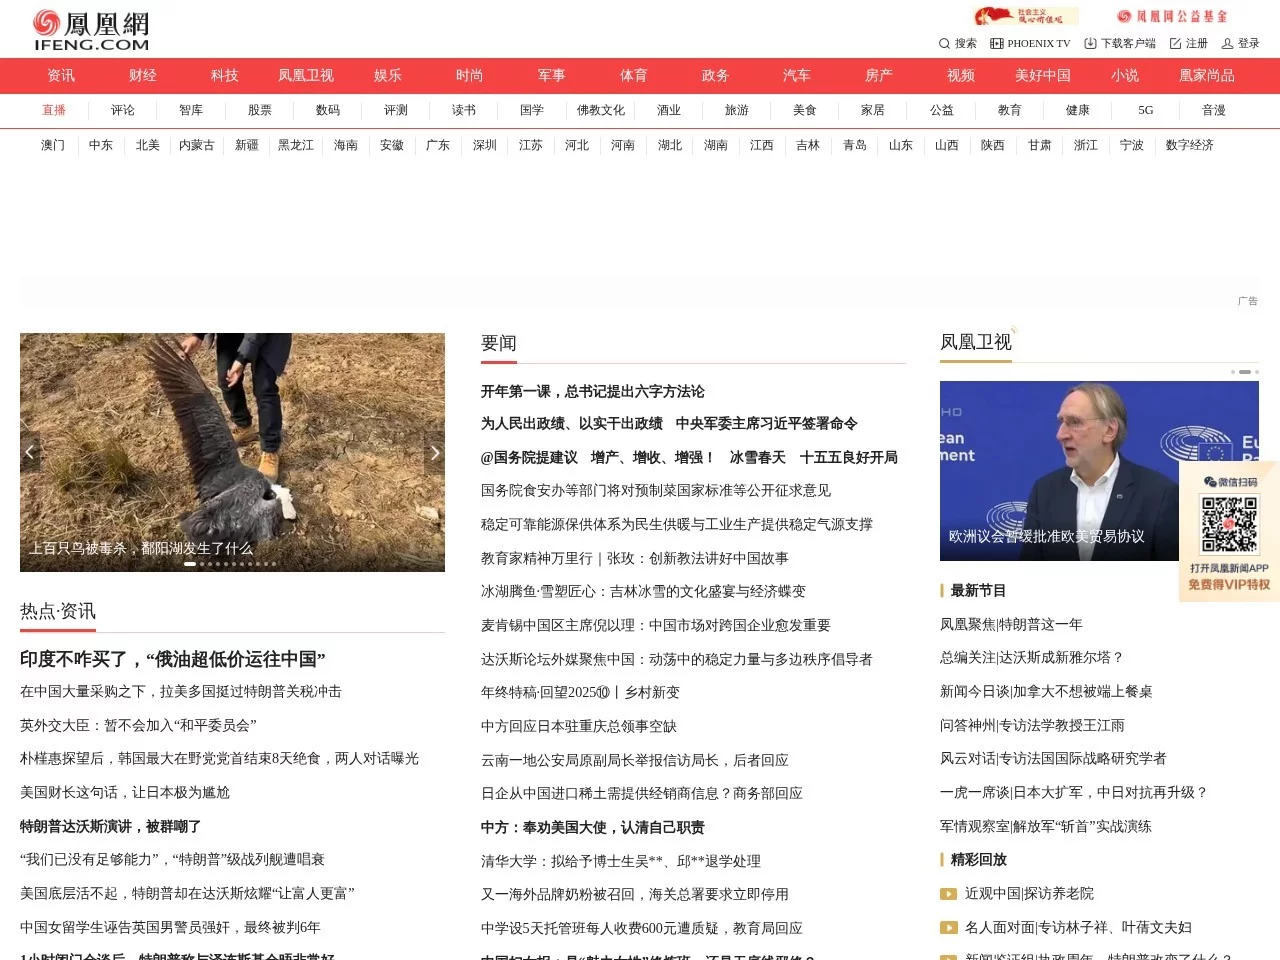The width and height of the screenshot is (1280, 960).
Task: Play the 近观中国|探访养老院 video via play icon
Action: click(948, 894)
